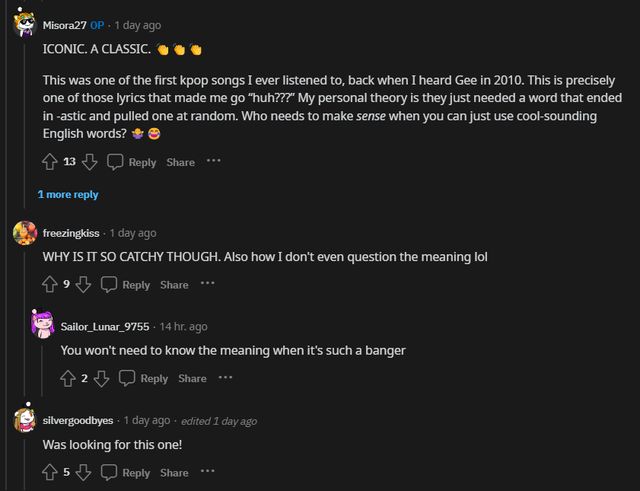Image resolution: width=640 pixels, height=491 pixels.
Task: Downvote freezingkiss's comment
Action: coord(84,284)
